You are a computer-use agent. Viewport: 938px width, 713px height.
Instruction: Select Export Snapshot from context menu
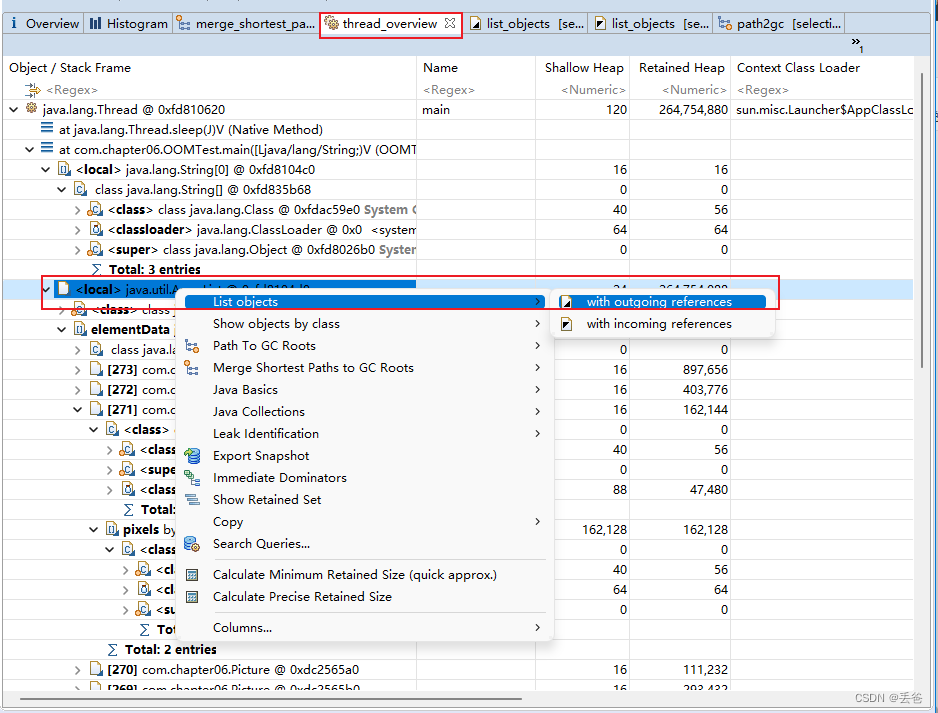point(365,456)
